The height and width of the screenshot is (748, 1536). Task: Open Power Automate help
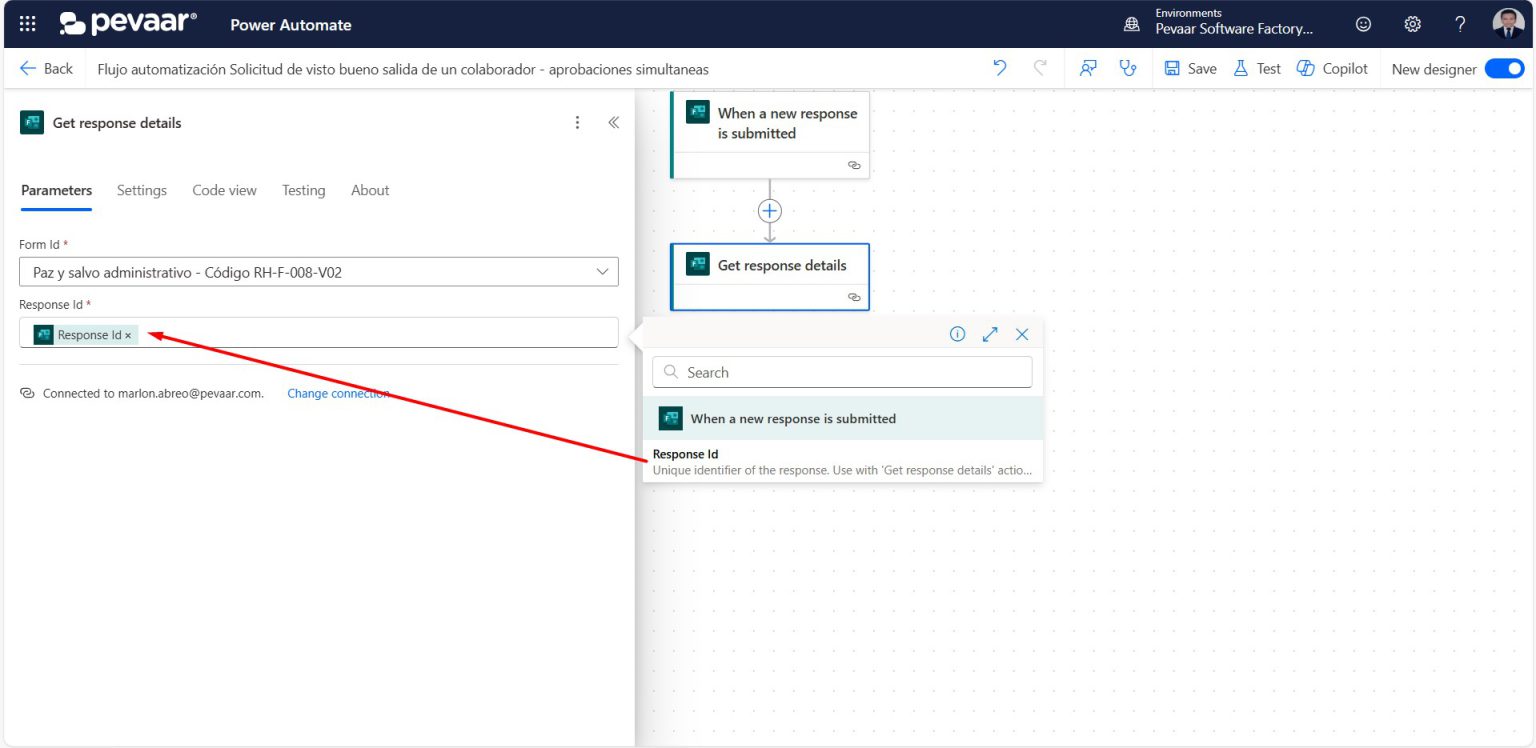1459,23
